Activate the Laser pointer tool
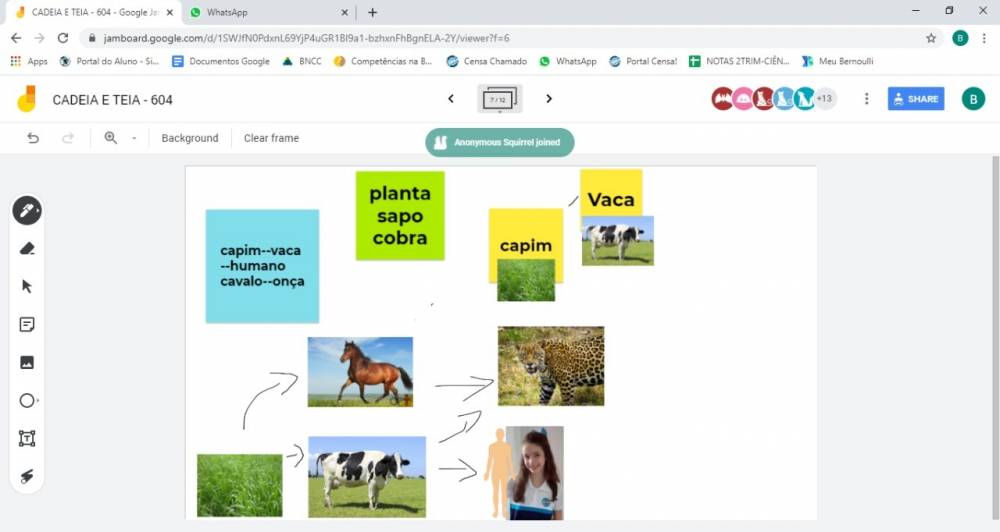This screenshot has height=532, width=1000. 27,476
